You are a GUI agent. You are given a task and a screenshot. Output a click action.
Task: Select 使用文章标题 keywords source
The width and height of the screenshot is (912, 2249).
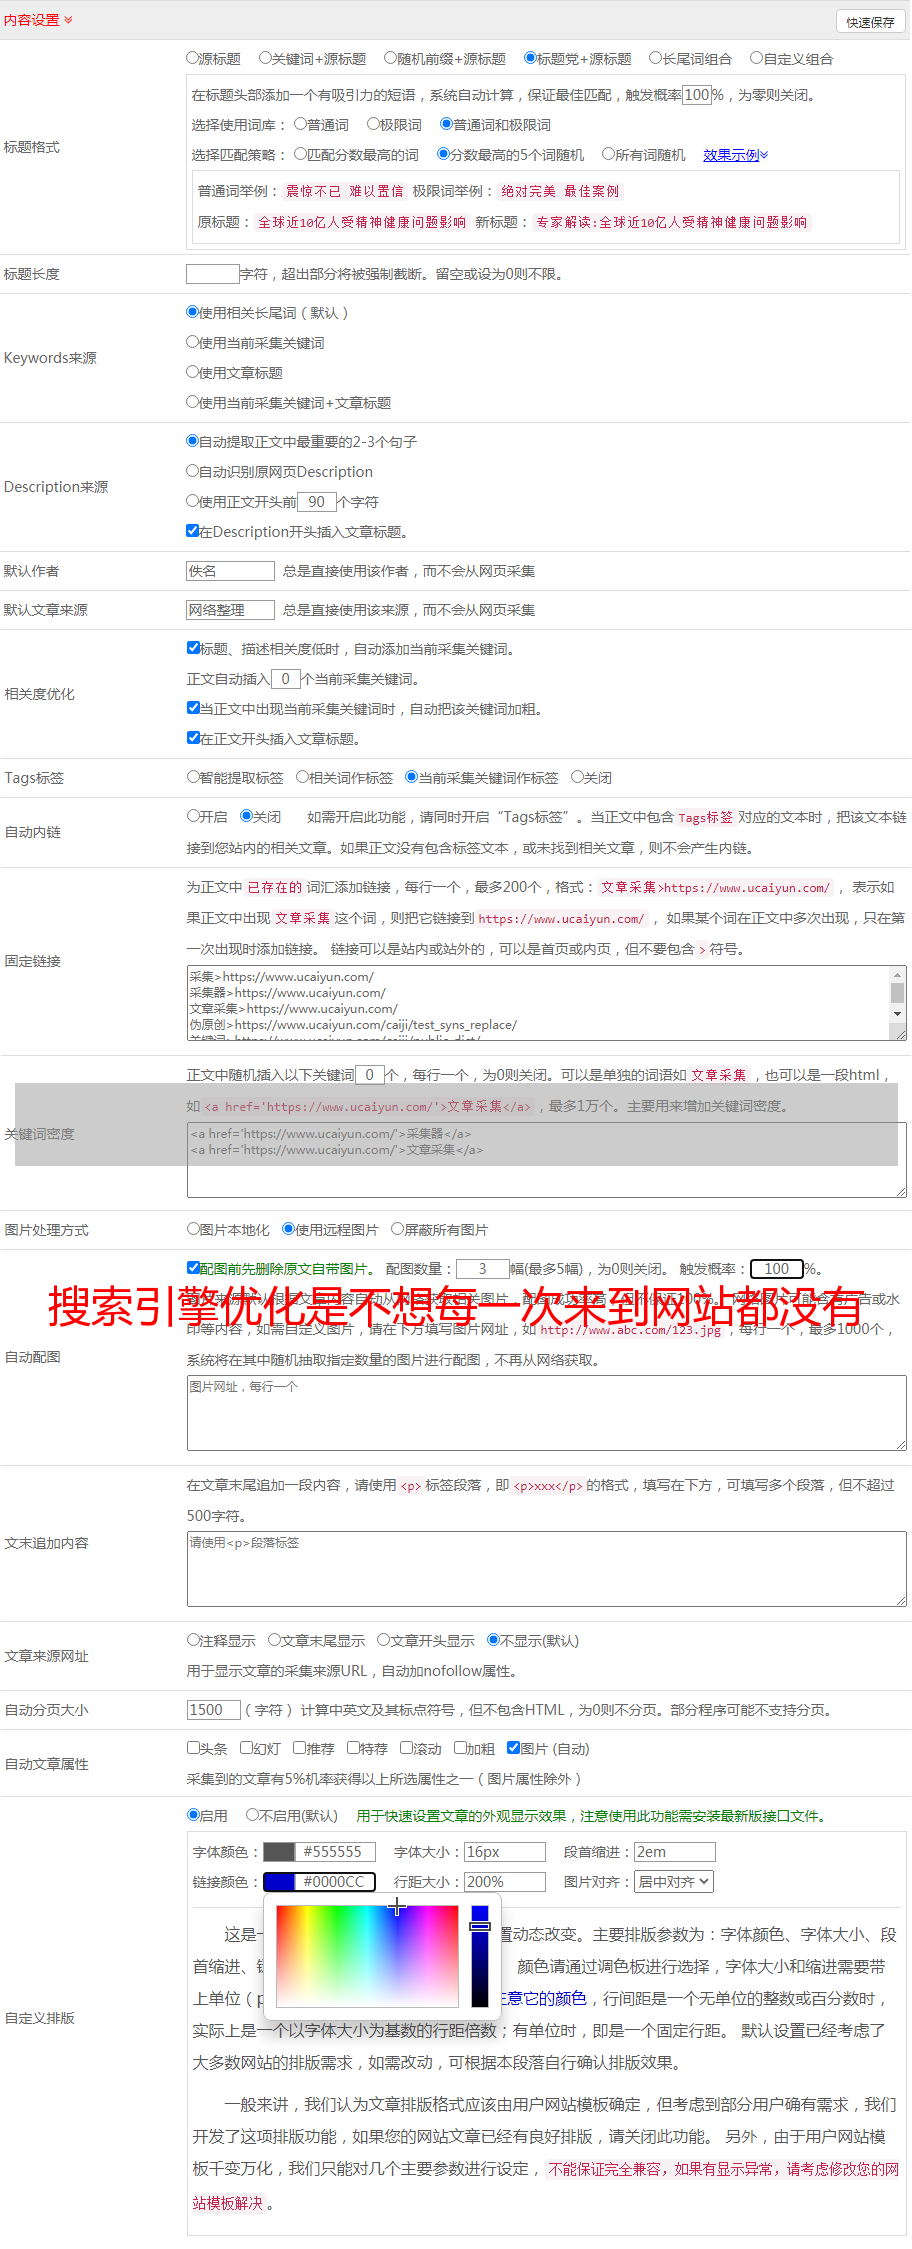coord(193,372)
